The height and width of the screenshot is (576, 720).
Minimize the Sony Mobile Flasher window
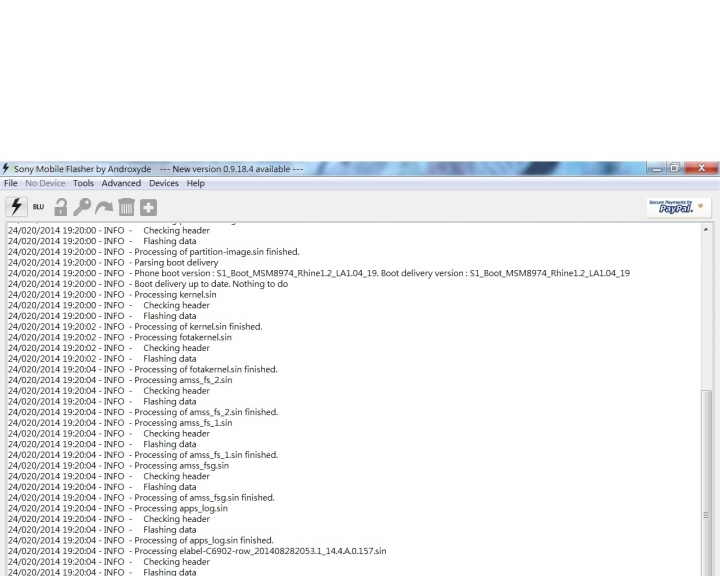coord(657,169)
